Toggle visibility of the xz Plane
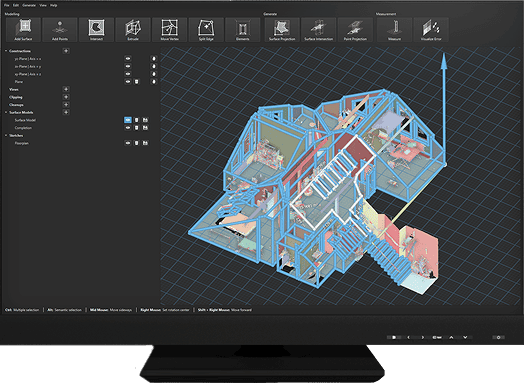 (128, 66)
